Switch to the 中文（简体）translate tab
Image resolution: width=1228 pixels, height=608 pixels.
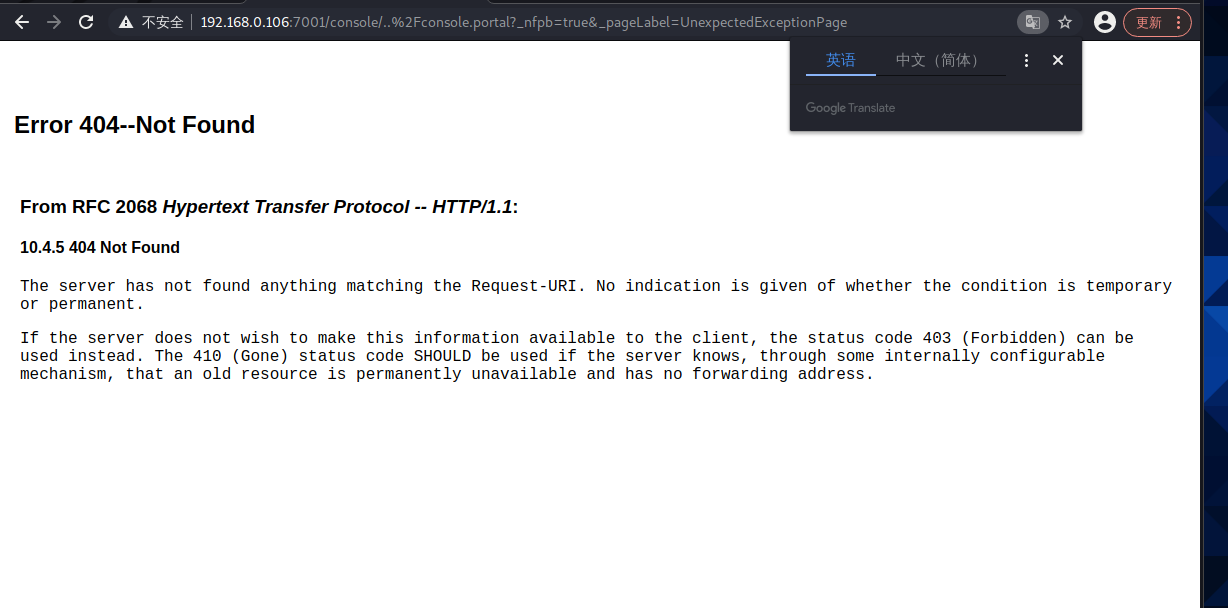[x=941, y=60]
